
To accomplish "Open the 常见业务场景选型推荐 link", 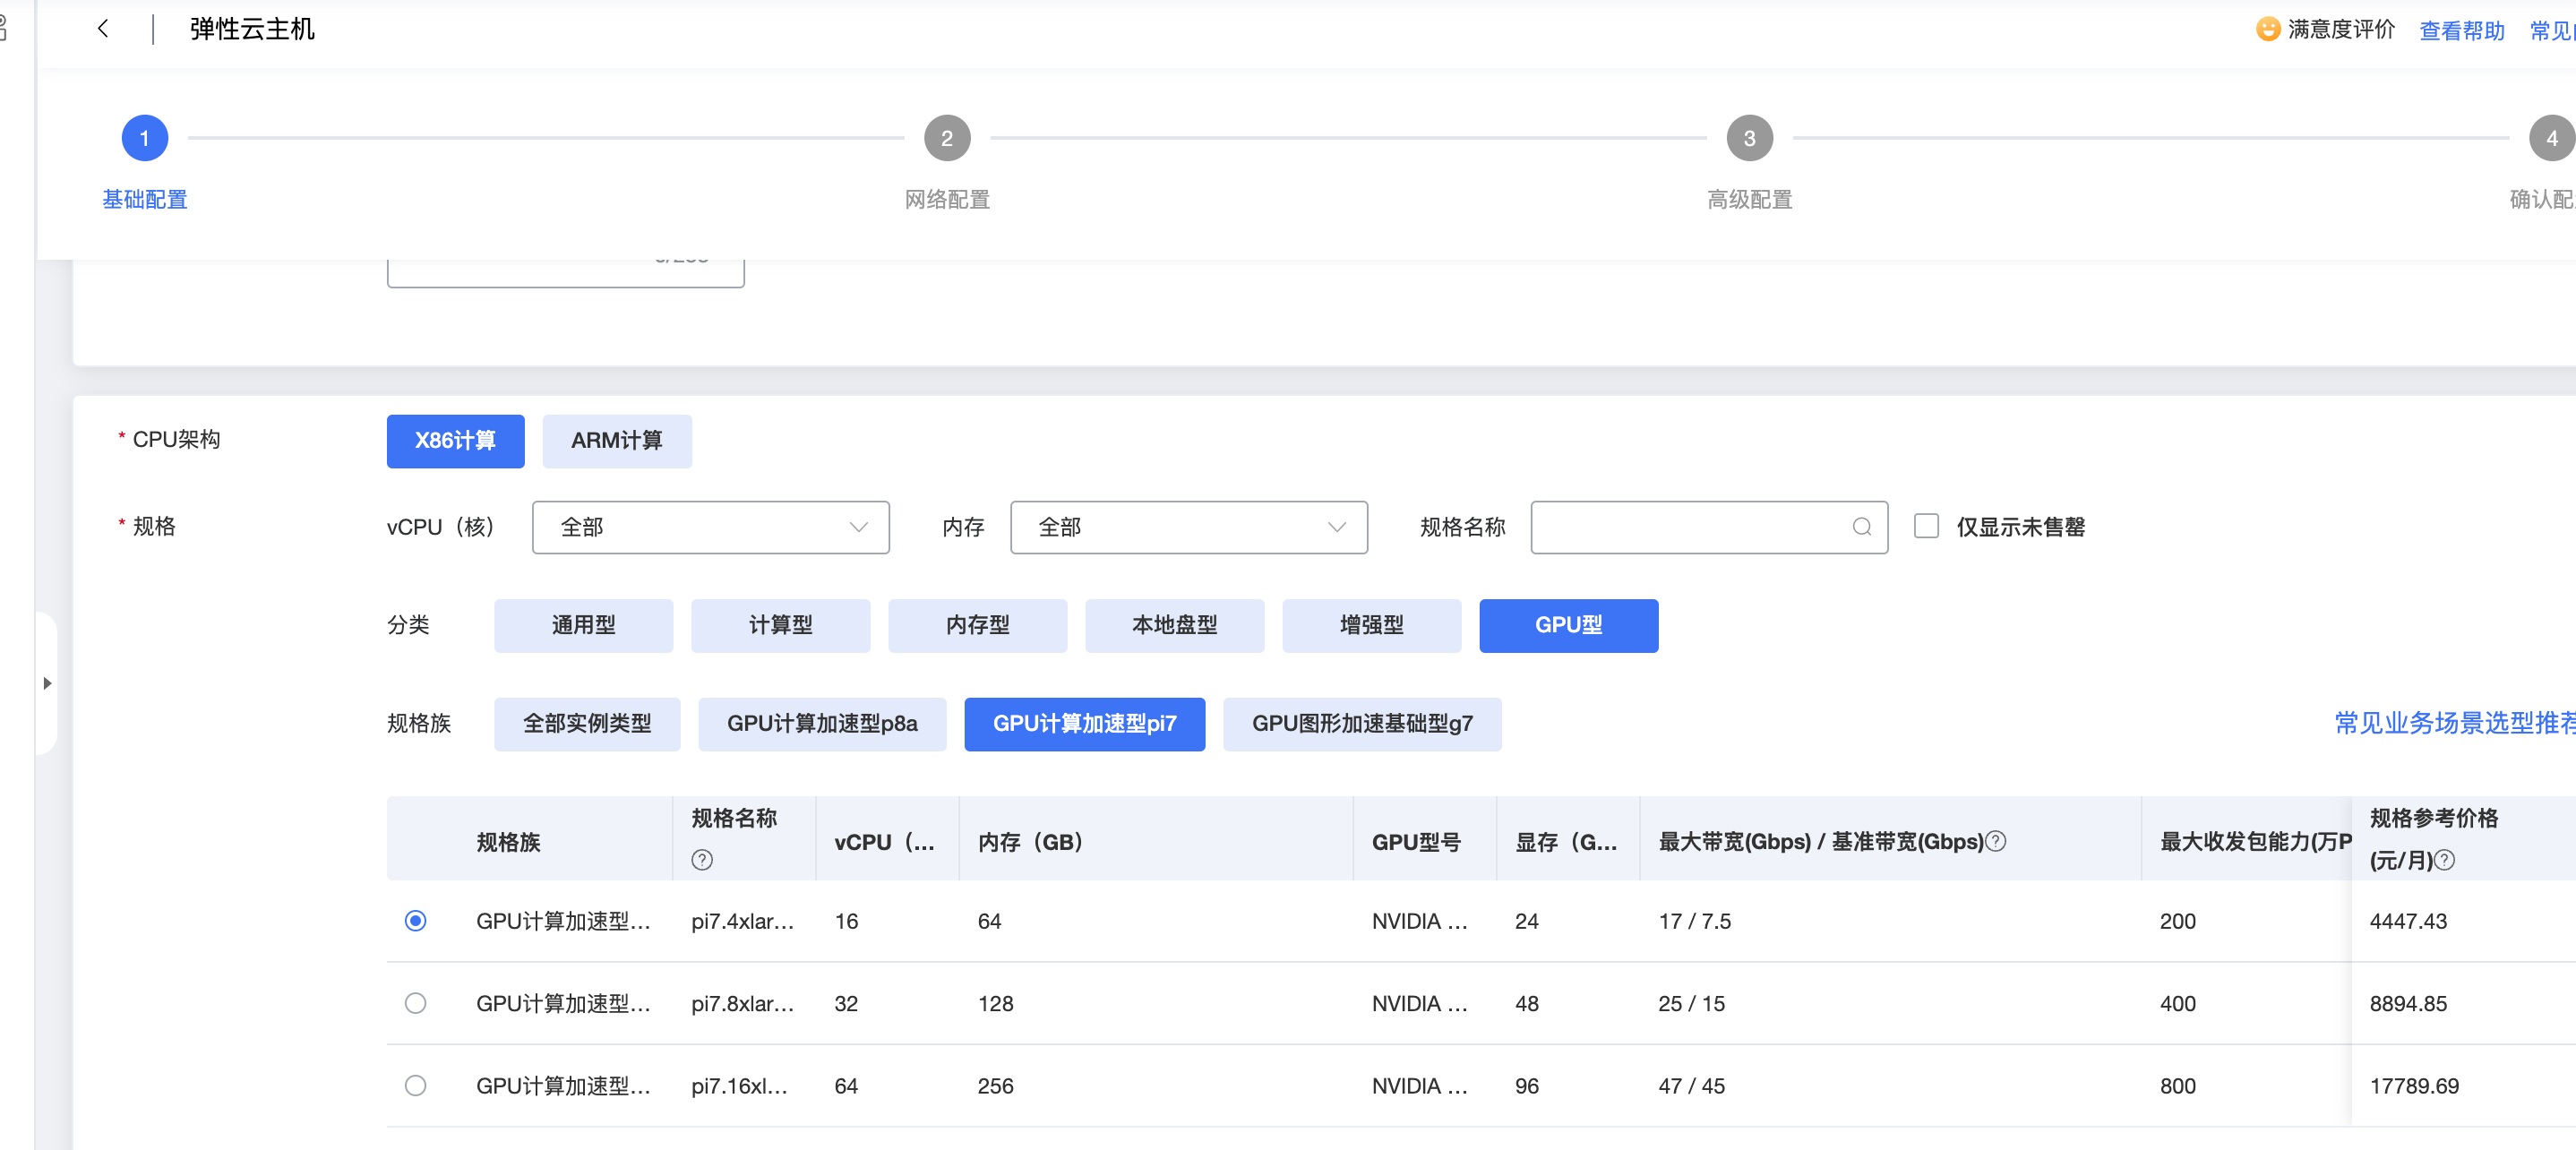I will (2455, 723).
